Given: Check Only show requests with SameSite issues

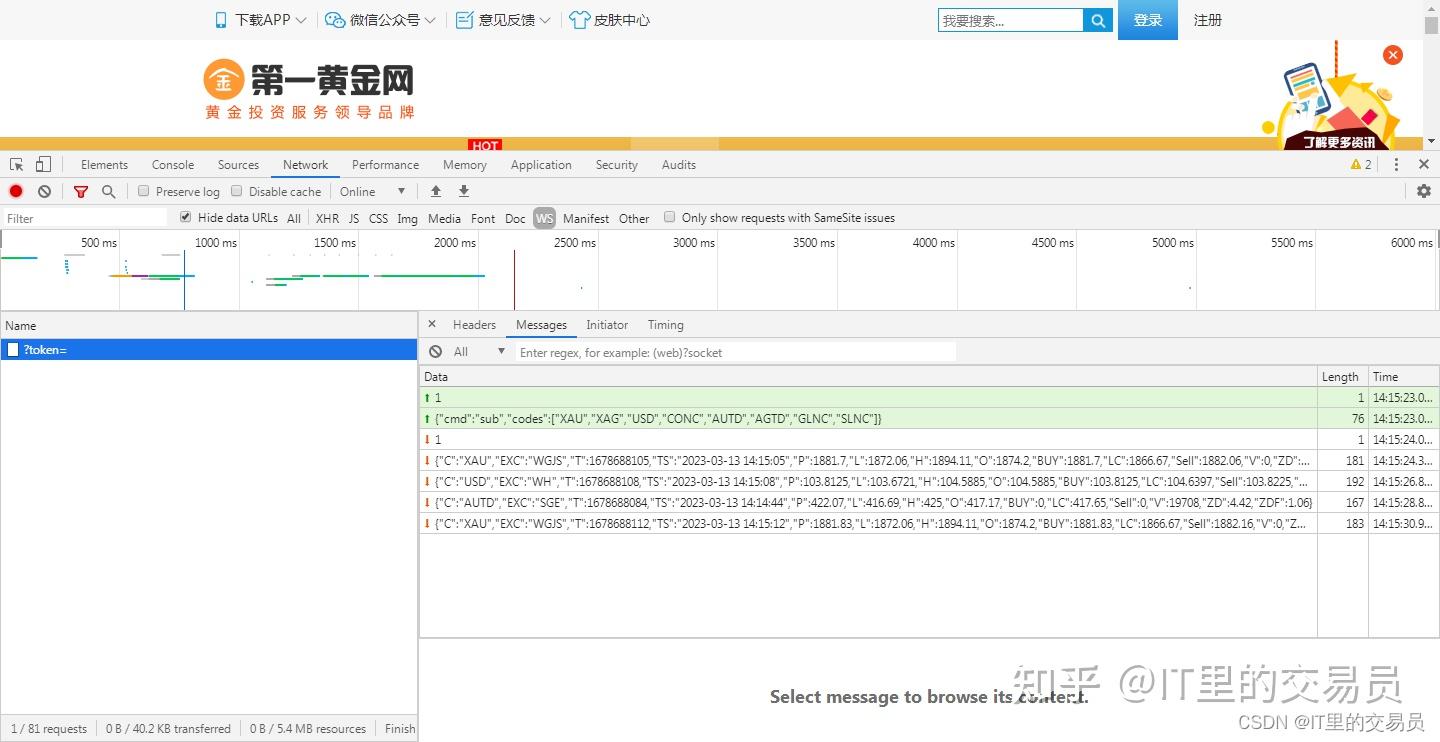Looking at the screenshot, I should point(669,217).
